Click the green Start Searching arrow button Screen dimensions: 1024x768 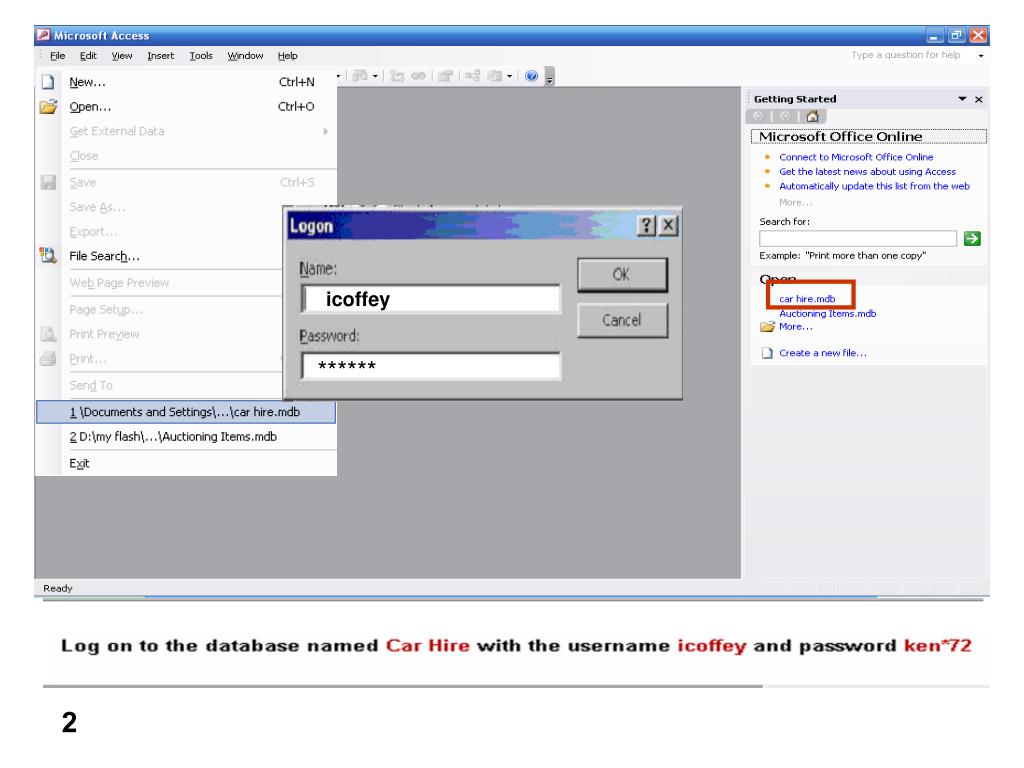pos(972,238)
